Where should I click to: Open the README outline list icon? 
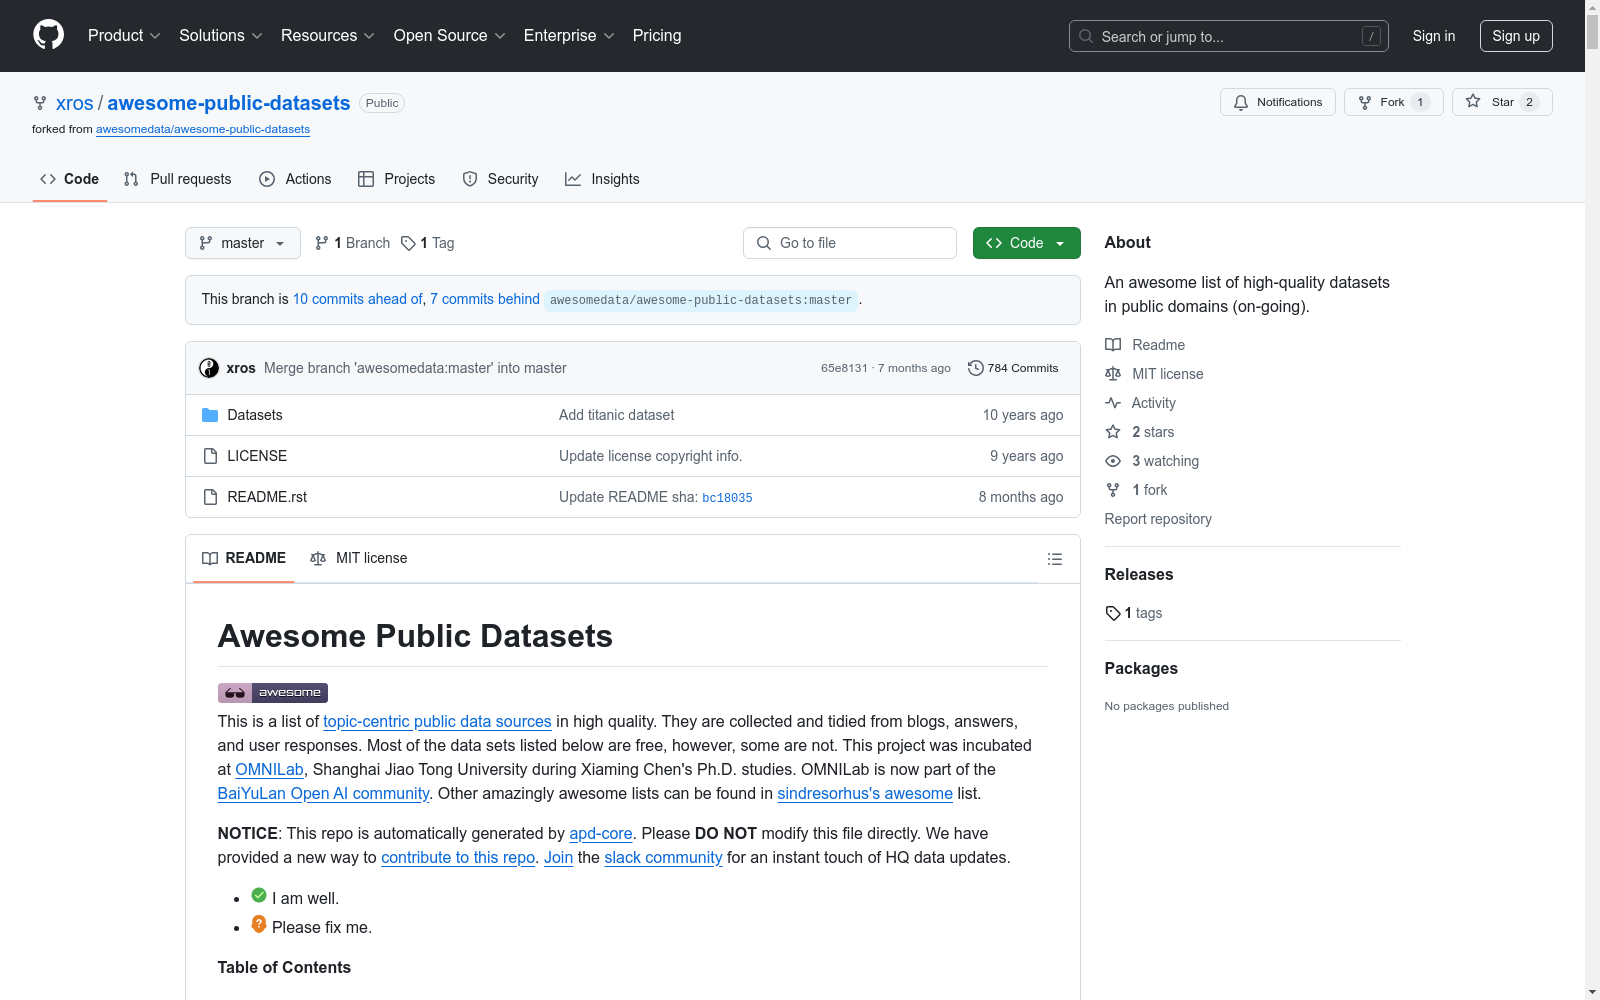tap(1054, 559)
